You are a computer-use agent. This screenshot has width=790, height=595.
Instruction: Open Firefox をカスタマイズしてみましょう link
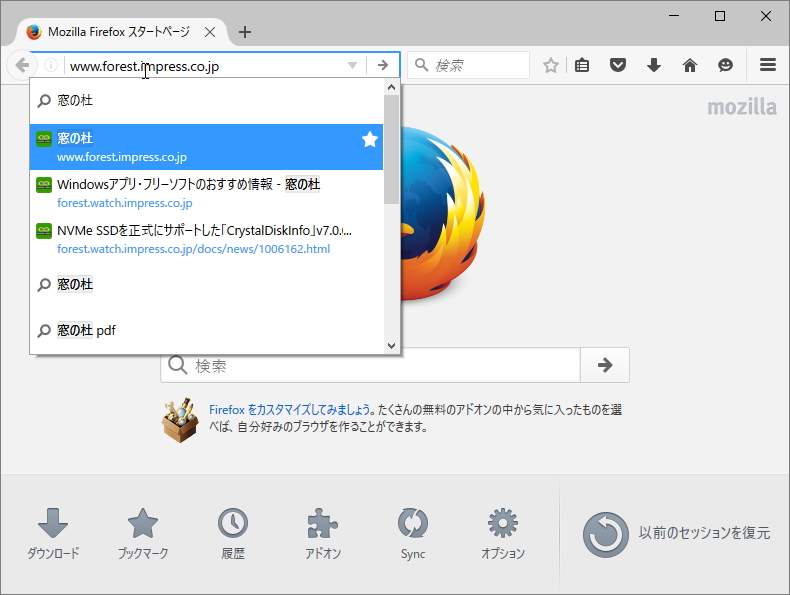[x=290, y=410]
